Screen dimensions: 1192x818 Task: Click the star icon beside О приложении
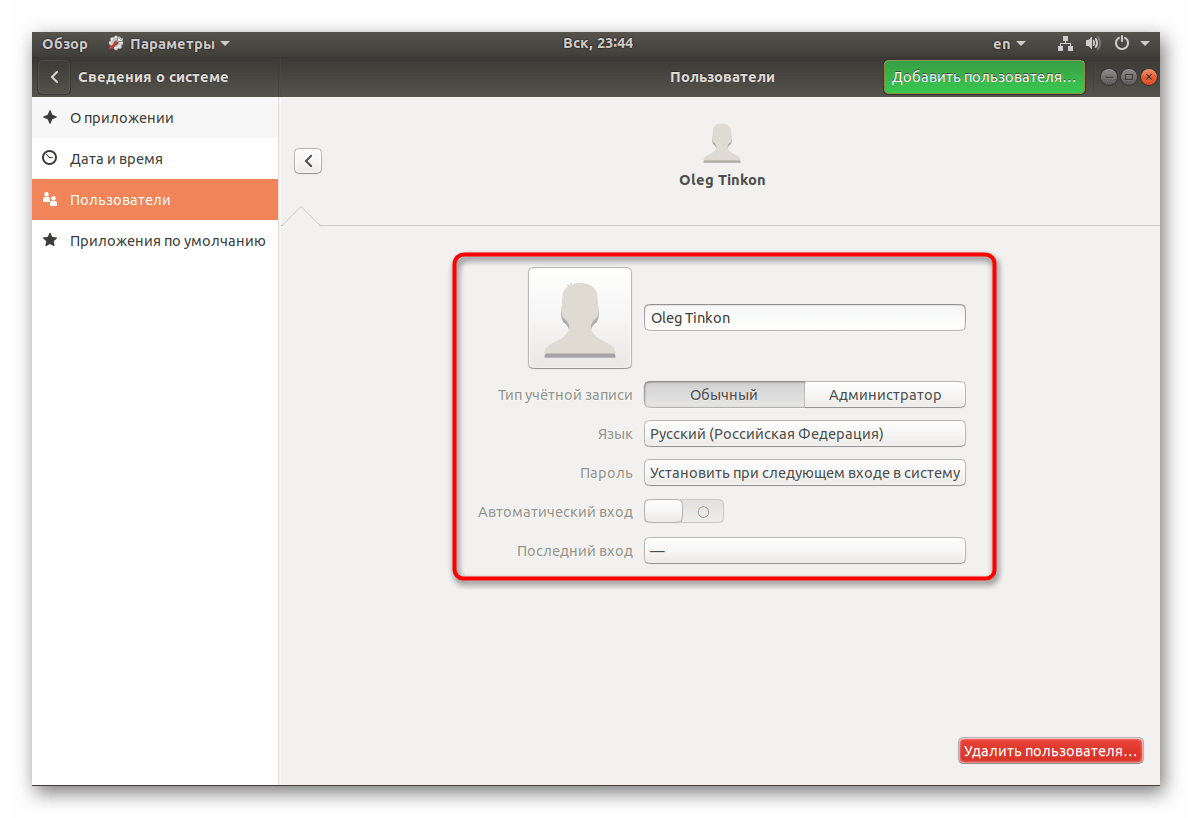click(x=50, y=118)
